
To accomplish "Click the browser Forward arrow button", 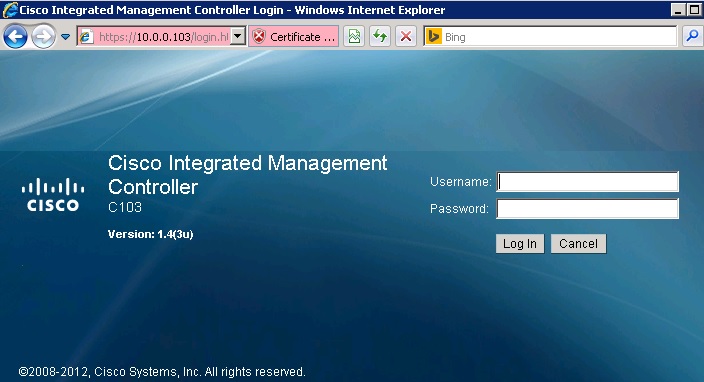I will (43, 37).
